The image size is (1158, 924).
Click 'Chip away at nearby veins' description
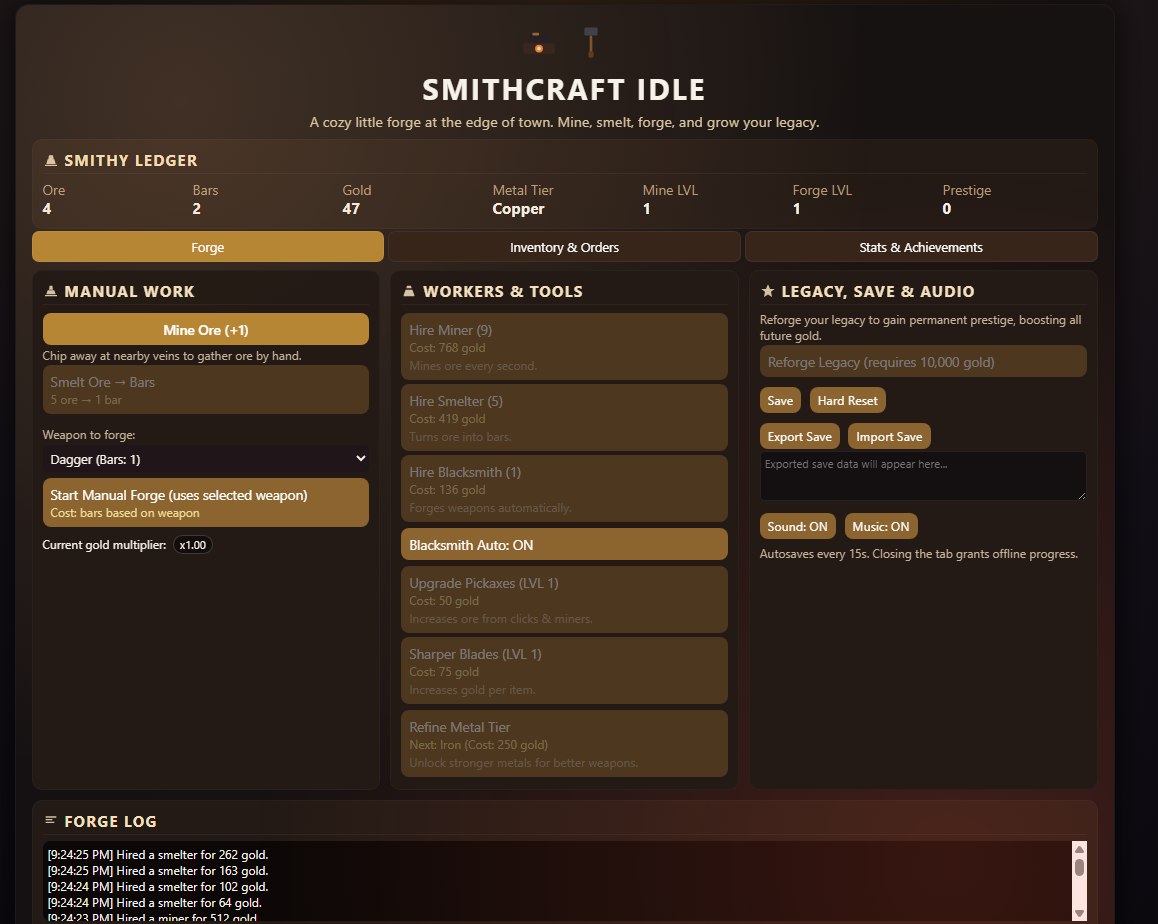click(x=172, y=356)
